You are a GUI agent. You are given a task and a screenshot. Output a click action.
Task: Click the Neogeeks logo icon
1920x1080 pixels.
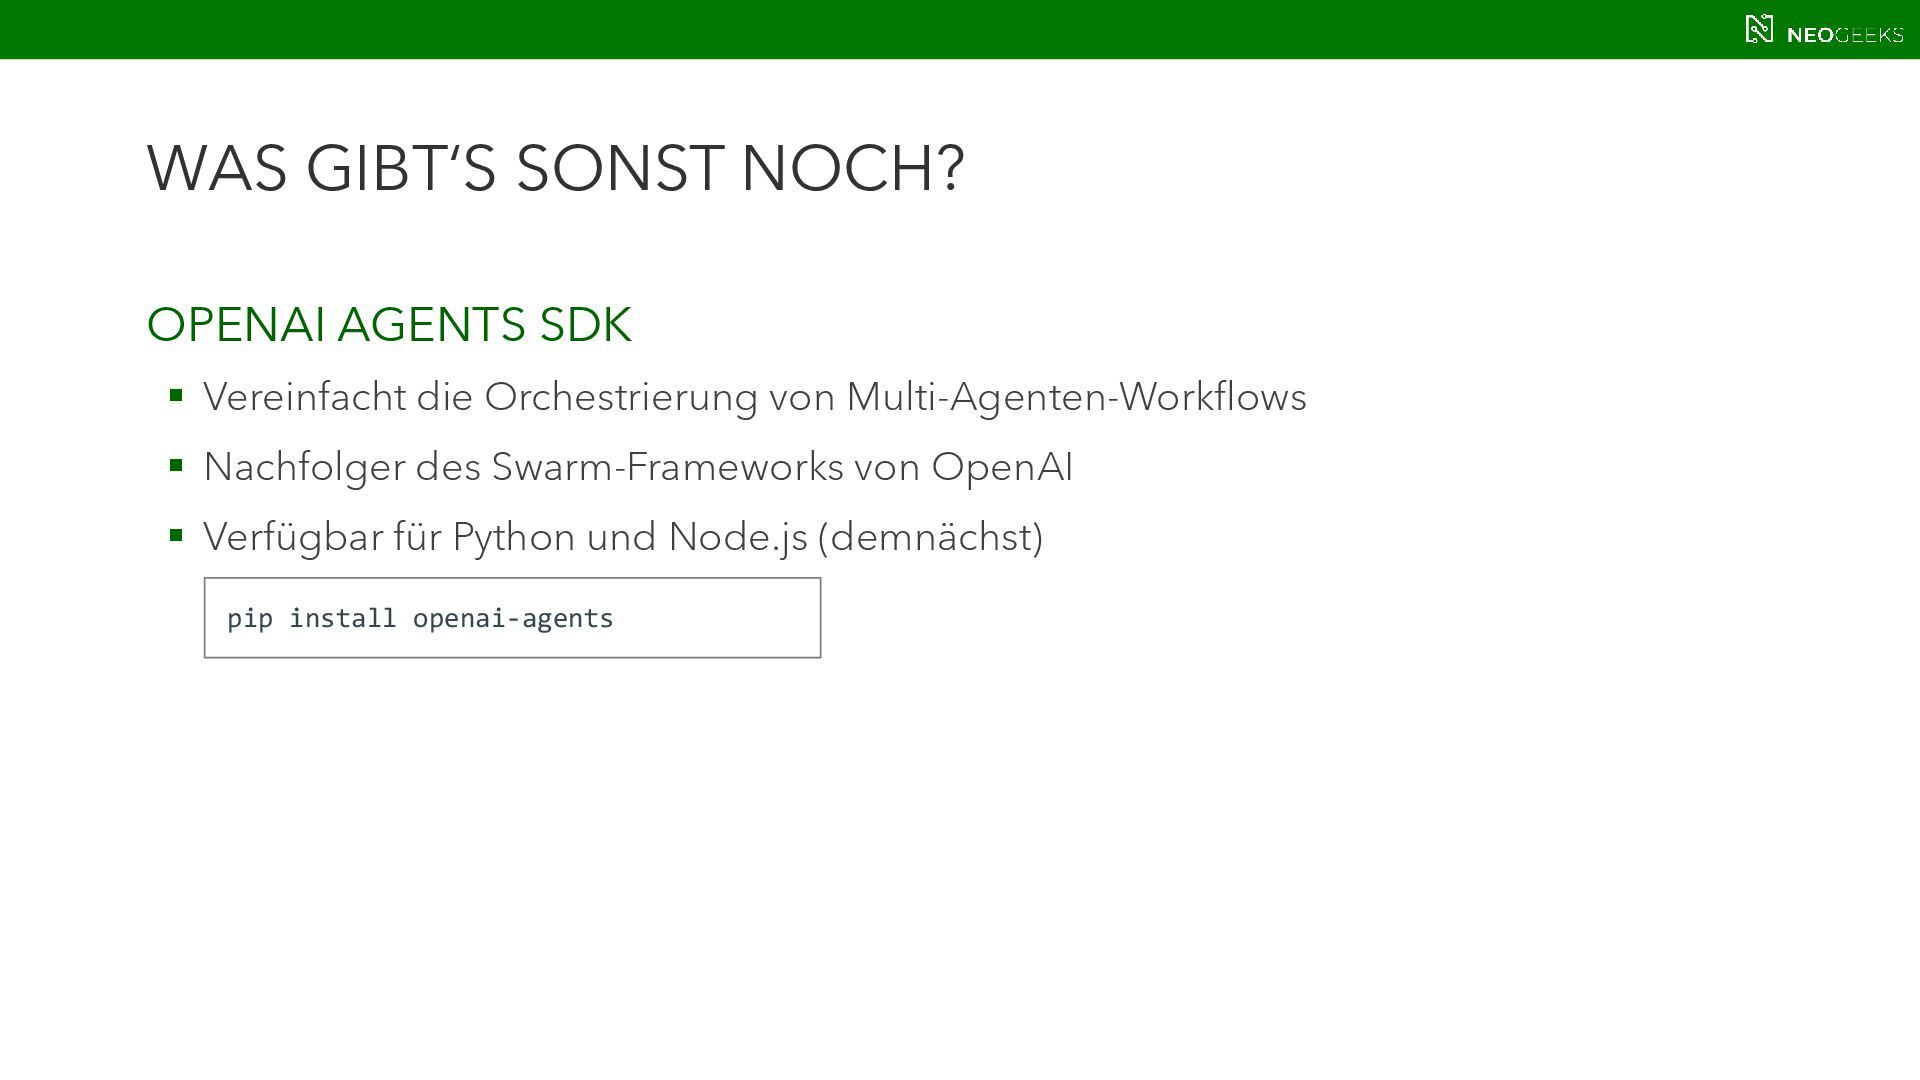(x=1759, y=29)
